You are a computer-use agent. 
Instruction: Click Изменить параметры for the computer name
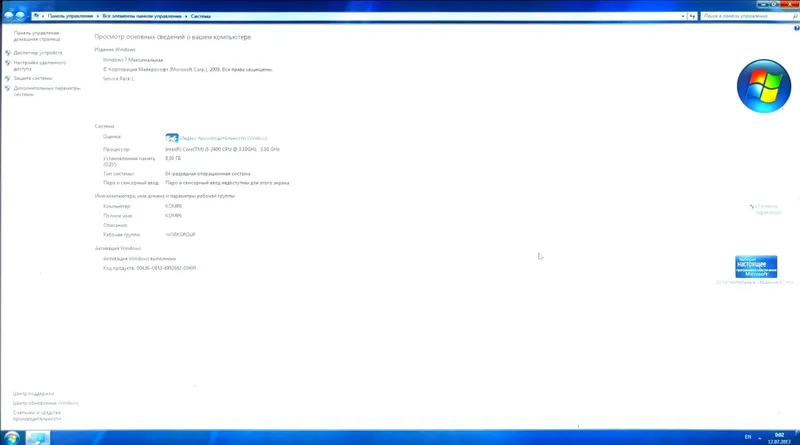765,209
